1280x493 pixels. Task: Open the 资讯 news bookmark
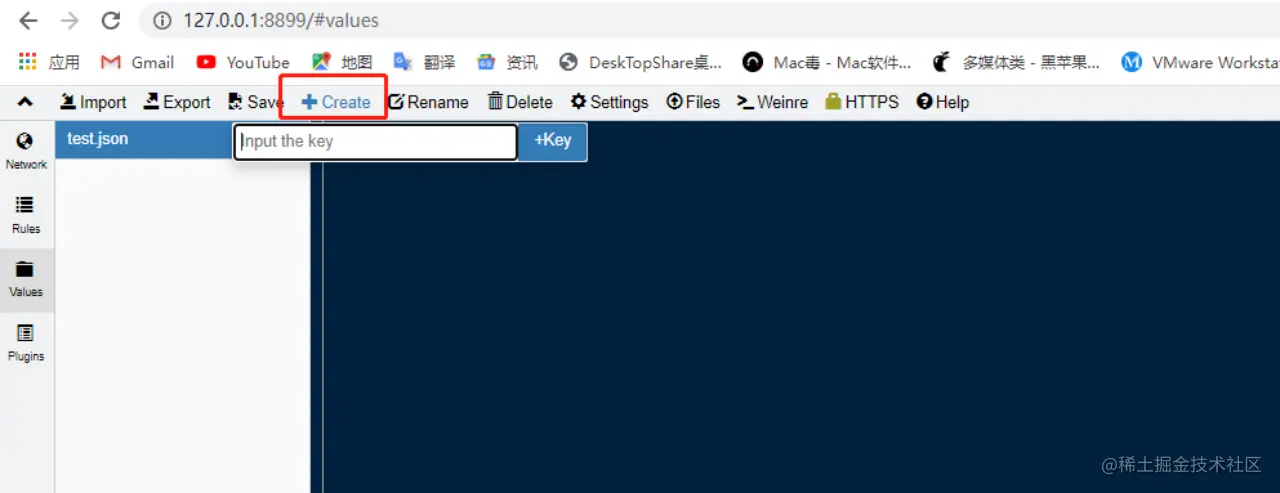[507, 62]
